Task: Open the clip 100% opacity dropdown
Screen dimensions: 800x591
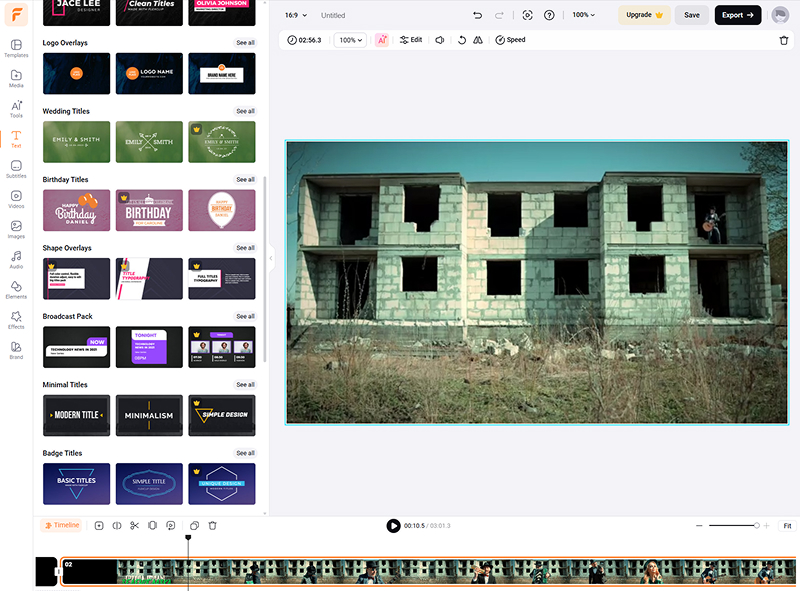Action: click(350, 40)
